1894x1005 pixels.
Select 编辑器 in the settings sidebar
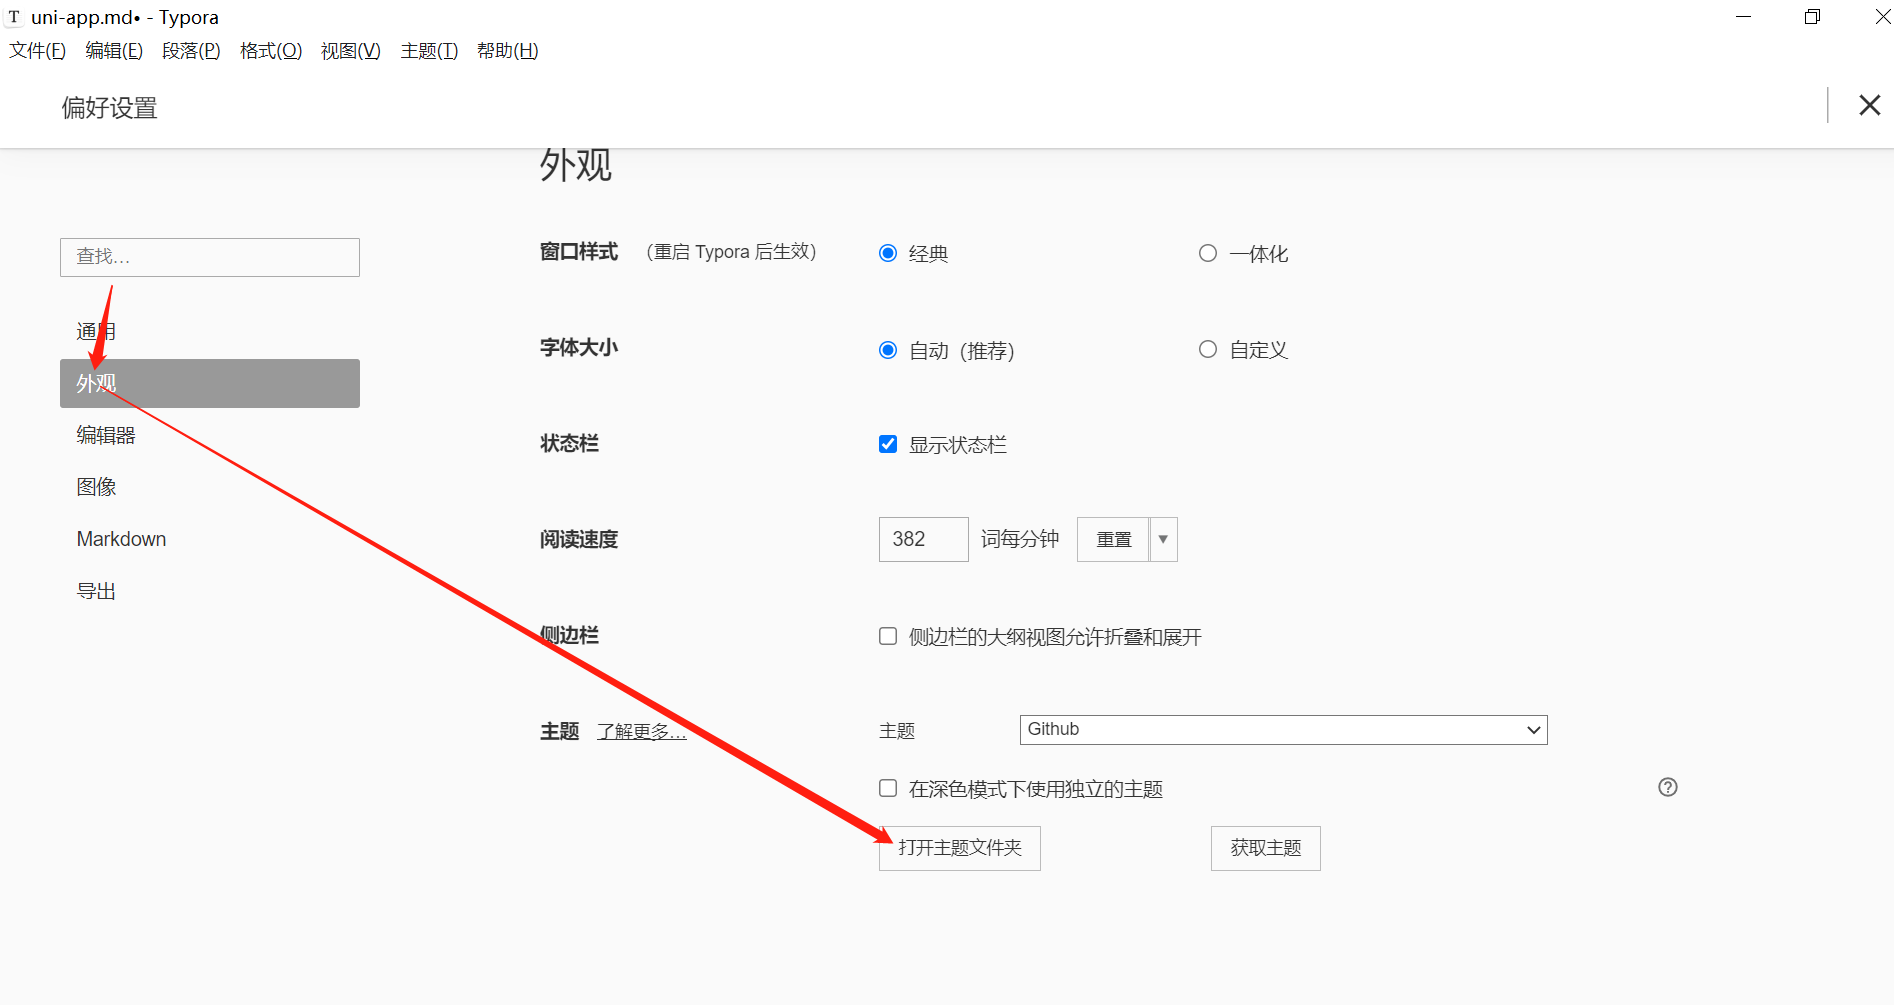[x=105, y=435]
